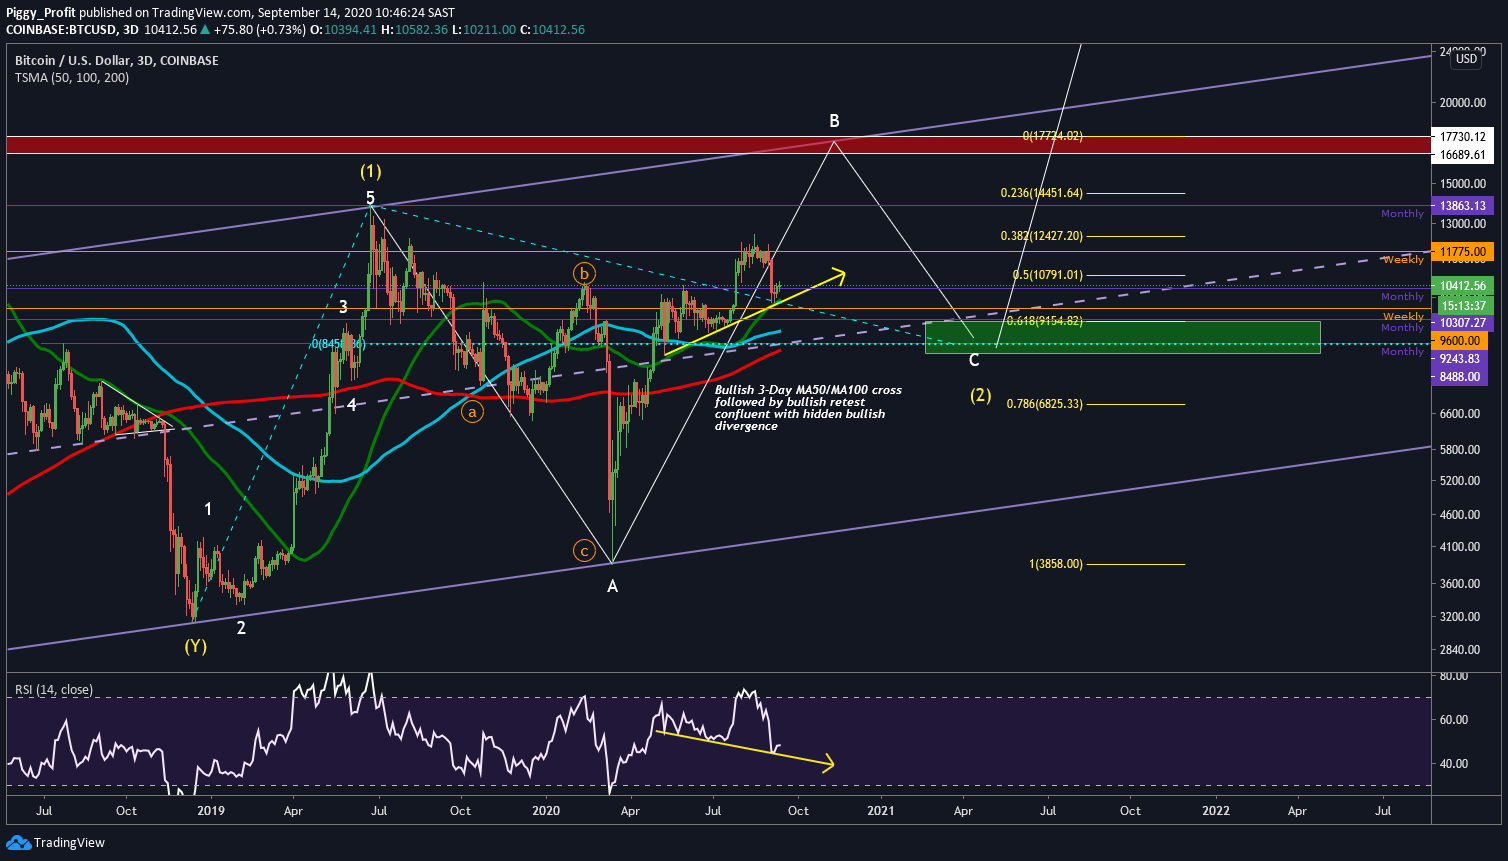Viewport: 1508px width, 861px height.
Task: Open the USD currency selector
Action: click(x=1466, y=59)
